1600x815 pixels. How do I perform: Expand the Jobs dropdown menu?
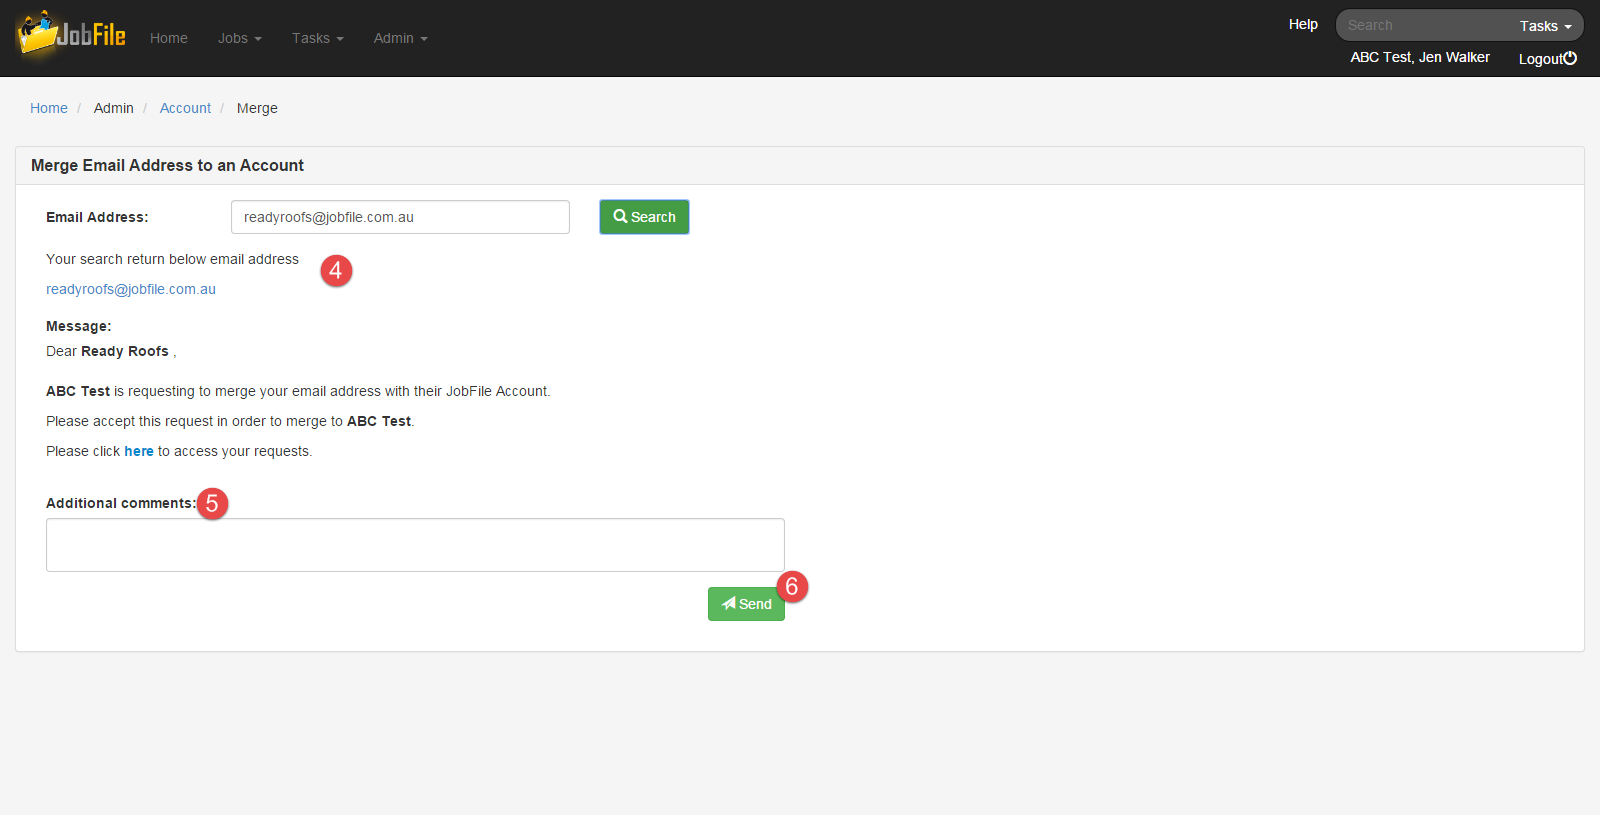coord(240,38)
